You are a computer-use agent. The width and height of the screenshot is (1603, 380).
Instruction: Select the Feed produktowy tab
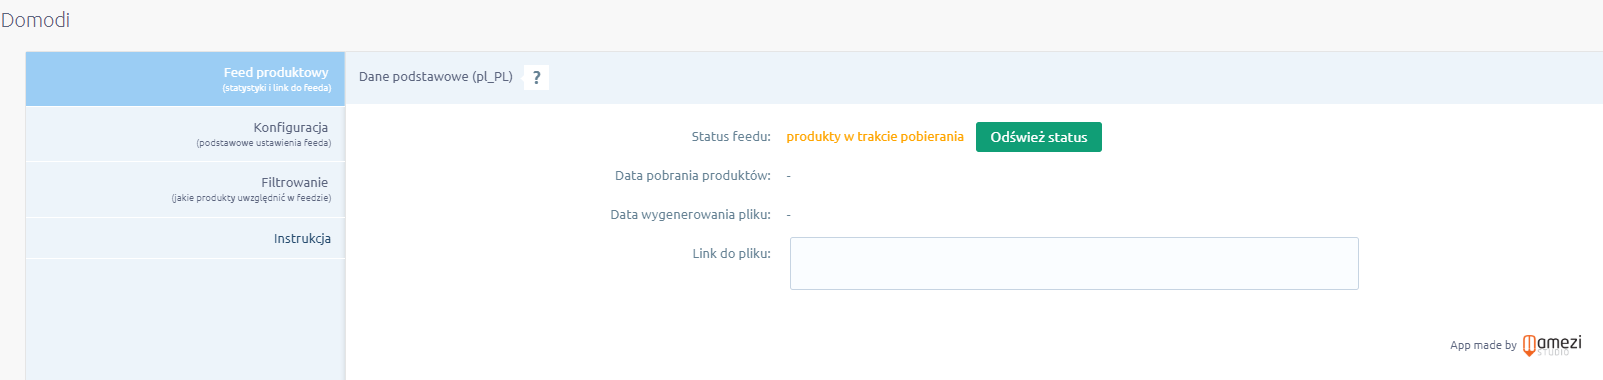pyautogui.click(x=185, y=79)
